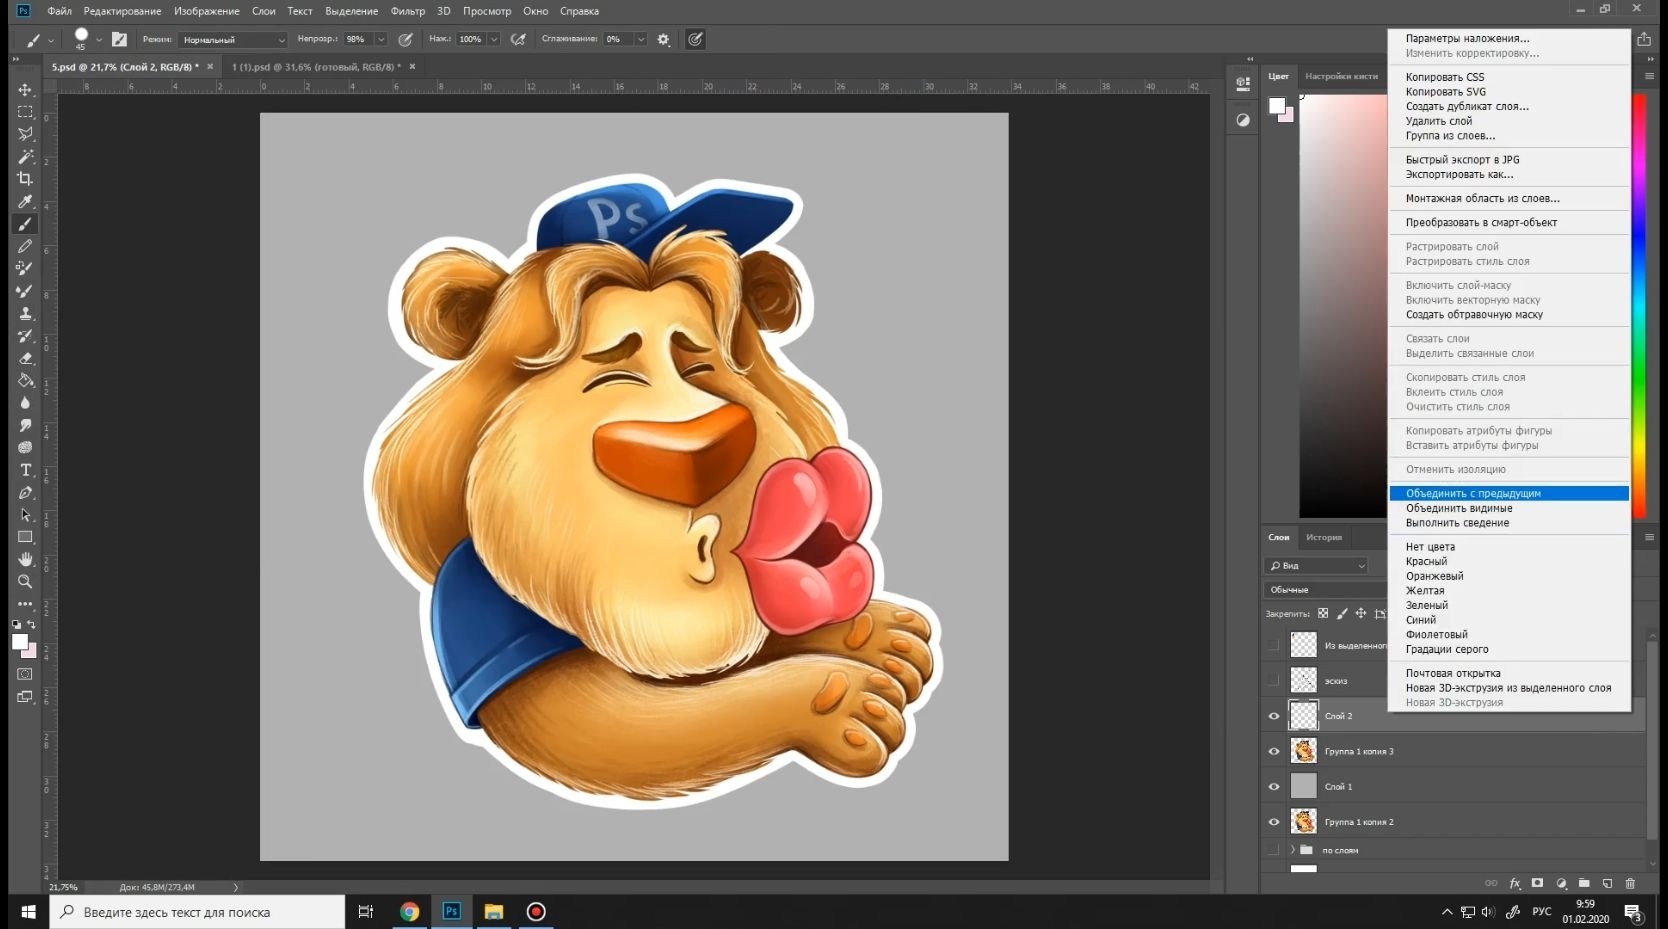Screen dimensions: 1668x929
Task: Hide the Слой 2 layer
Action: pyautogui.click(x=1274, y=716)
